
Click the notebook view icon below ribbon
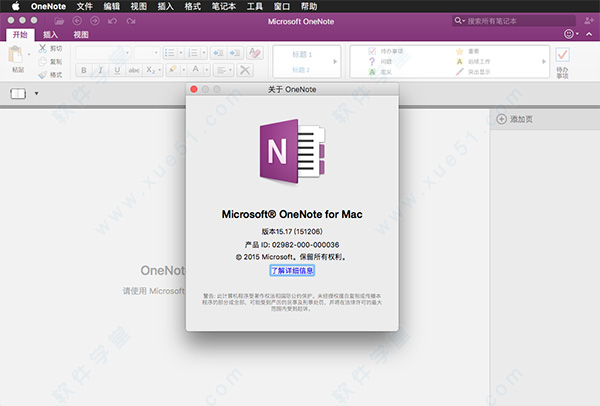point(18,93)
